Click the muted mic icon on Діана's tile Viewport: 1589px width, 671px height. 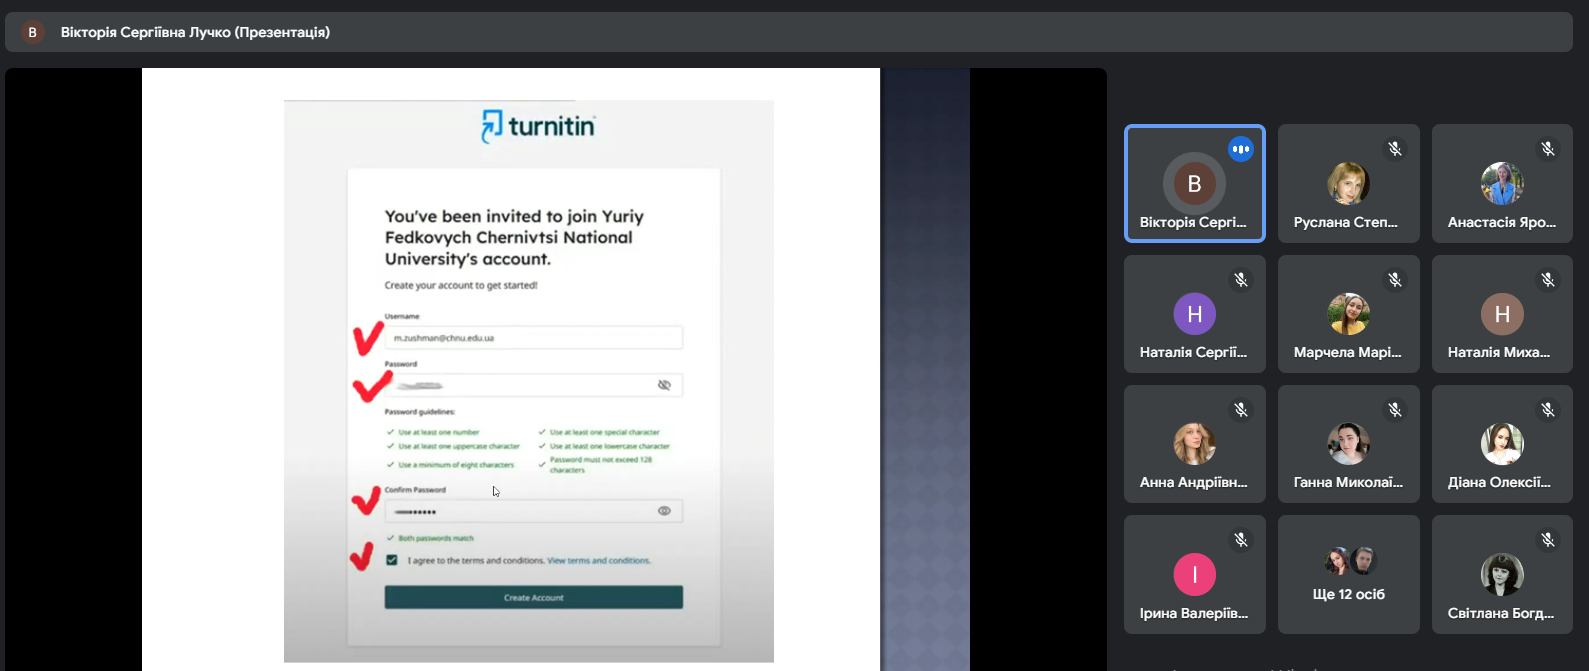coord(1548,410)
